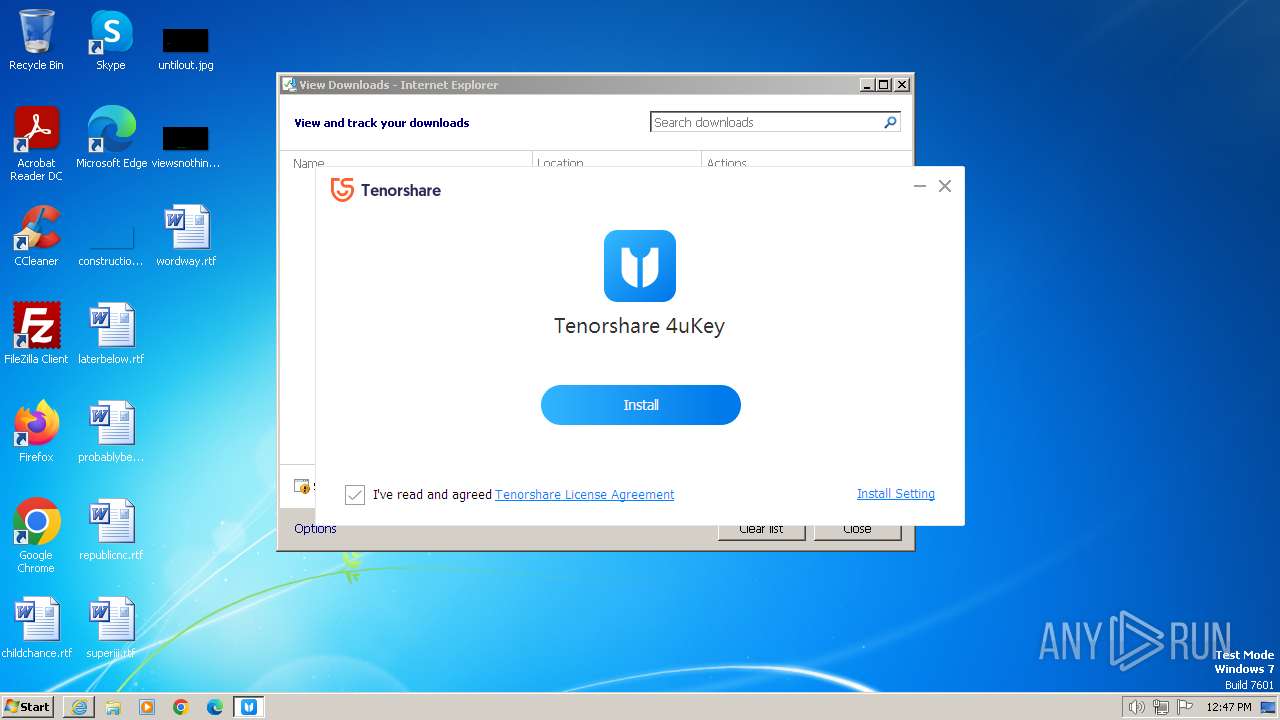Select republicnc.rtf desktop file
This screenshot has height=720, width=1280.
tap(111, 530)
